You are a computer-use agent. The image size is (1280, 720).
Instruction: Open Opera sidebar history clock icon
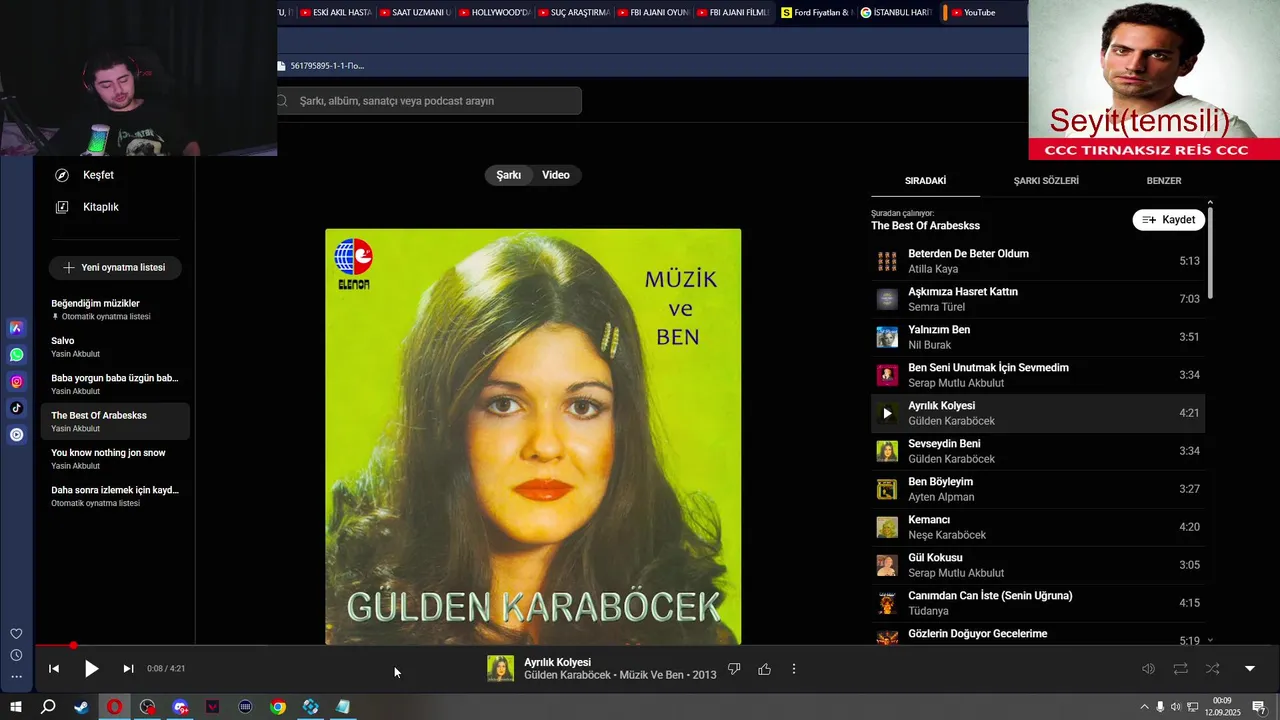16,655
